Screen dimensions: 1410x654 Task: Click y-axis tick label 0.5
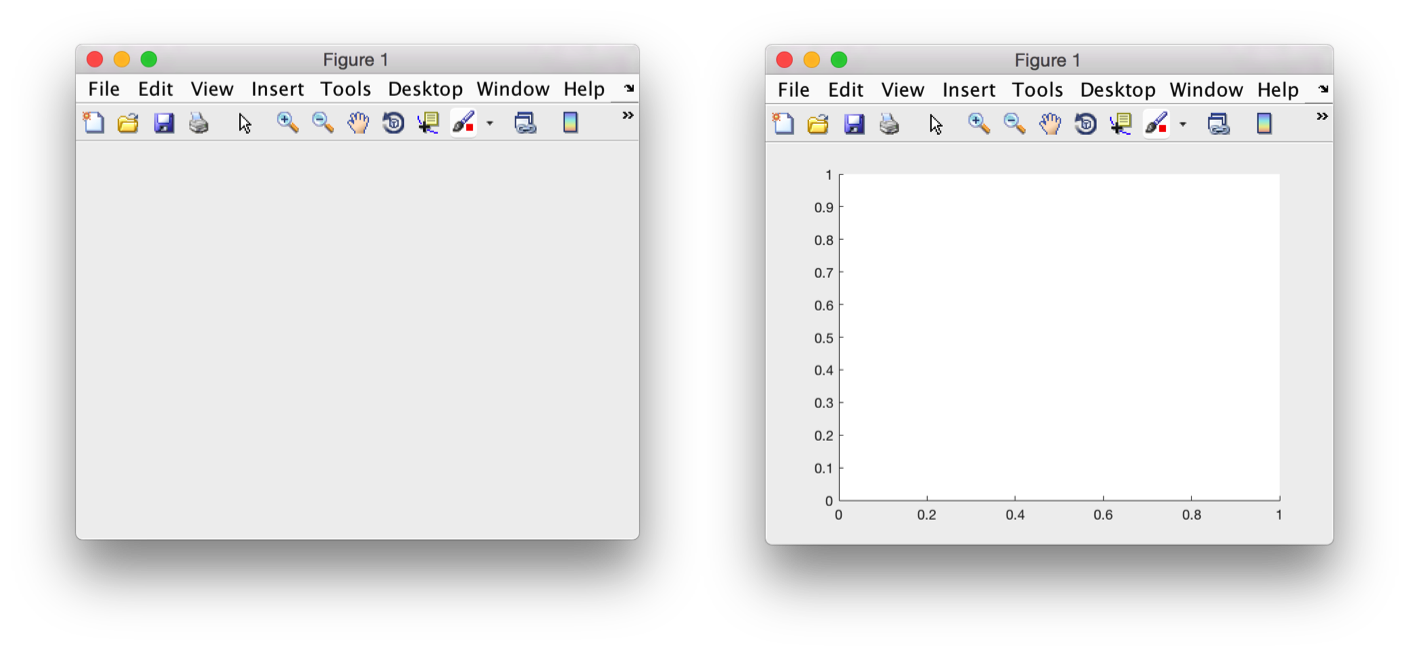[824, 338]
